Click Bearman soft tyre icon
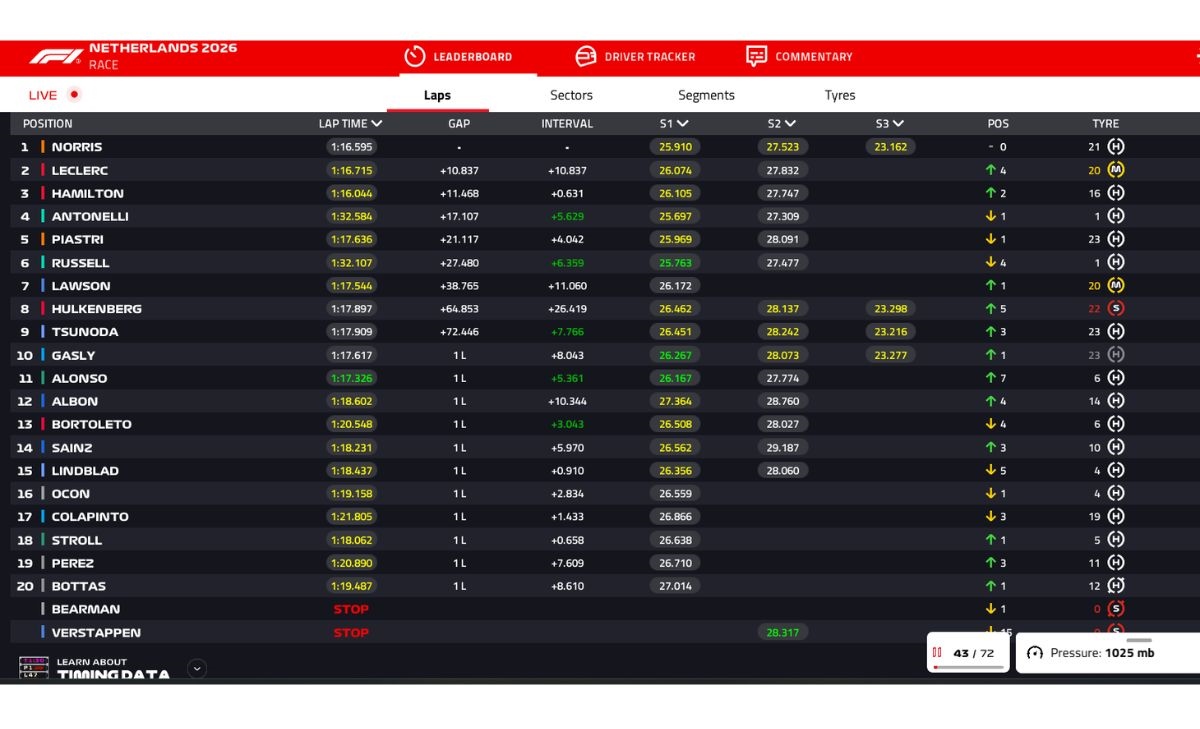 coord(1116,609)
